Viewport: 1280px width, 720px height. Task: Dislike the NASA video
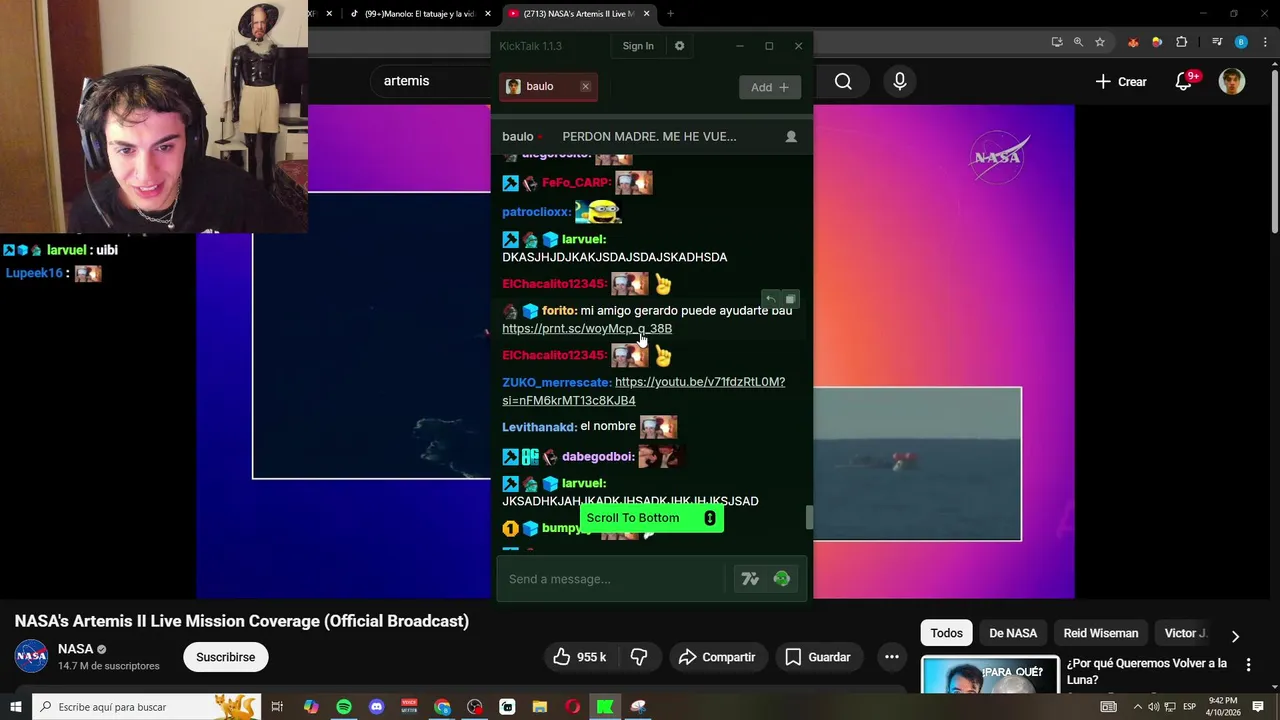[x=638, y=657]
